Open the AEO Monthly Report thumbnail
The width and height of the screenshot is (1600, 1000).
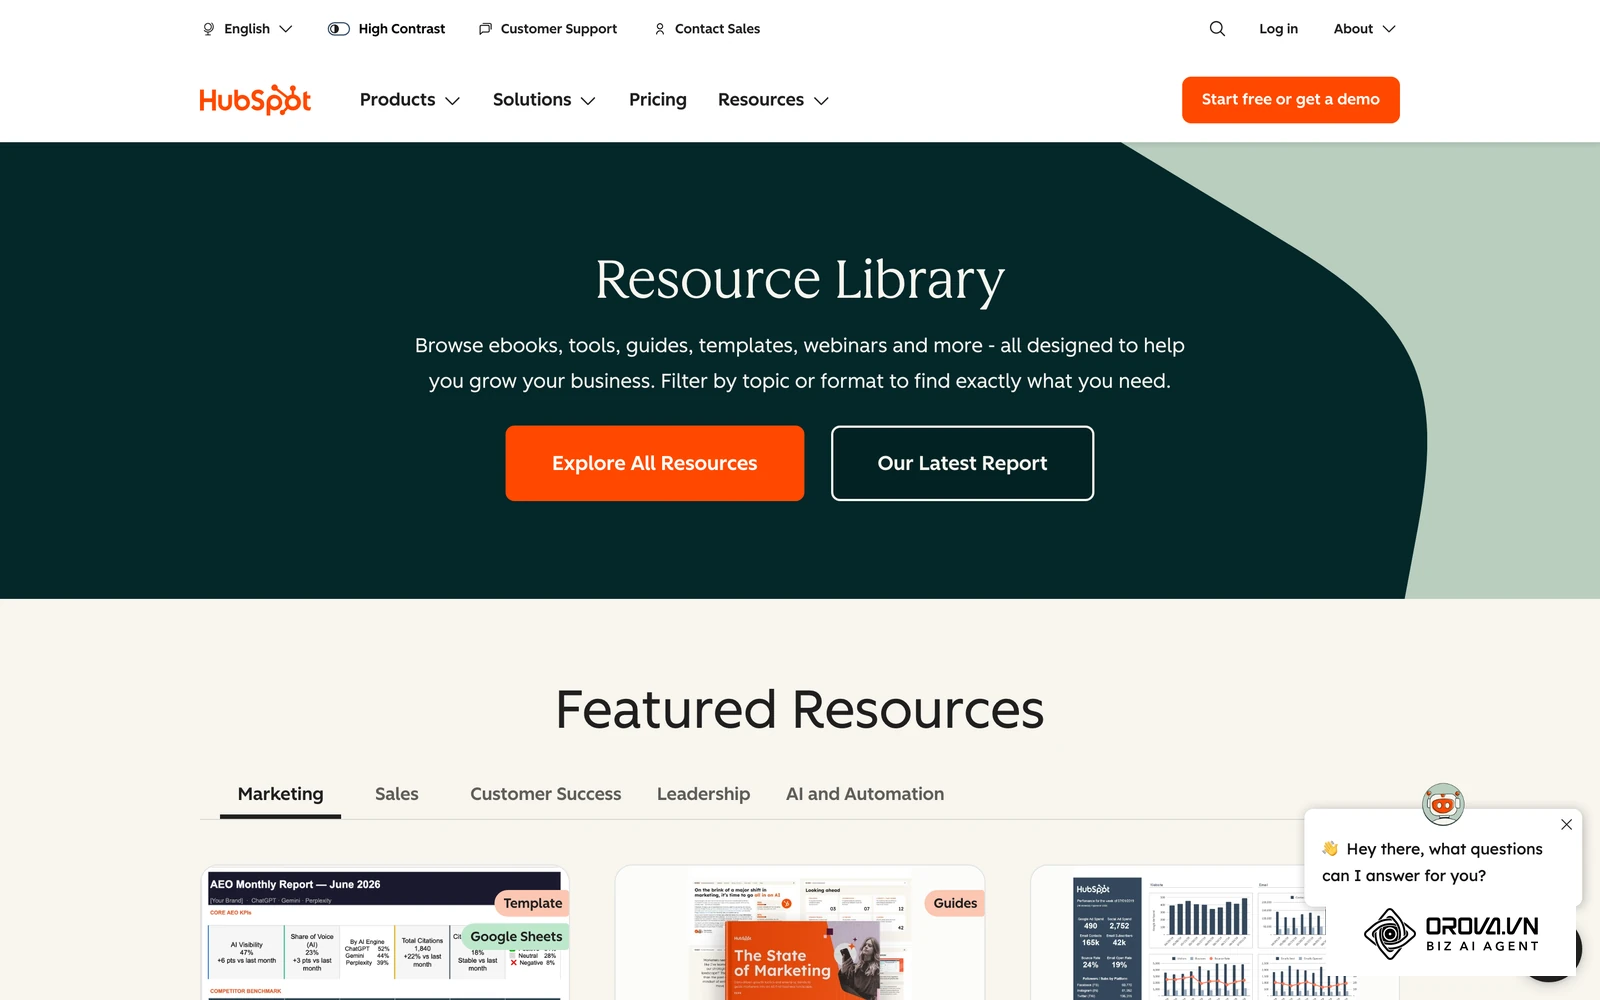click(x=385, y=934)
